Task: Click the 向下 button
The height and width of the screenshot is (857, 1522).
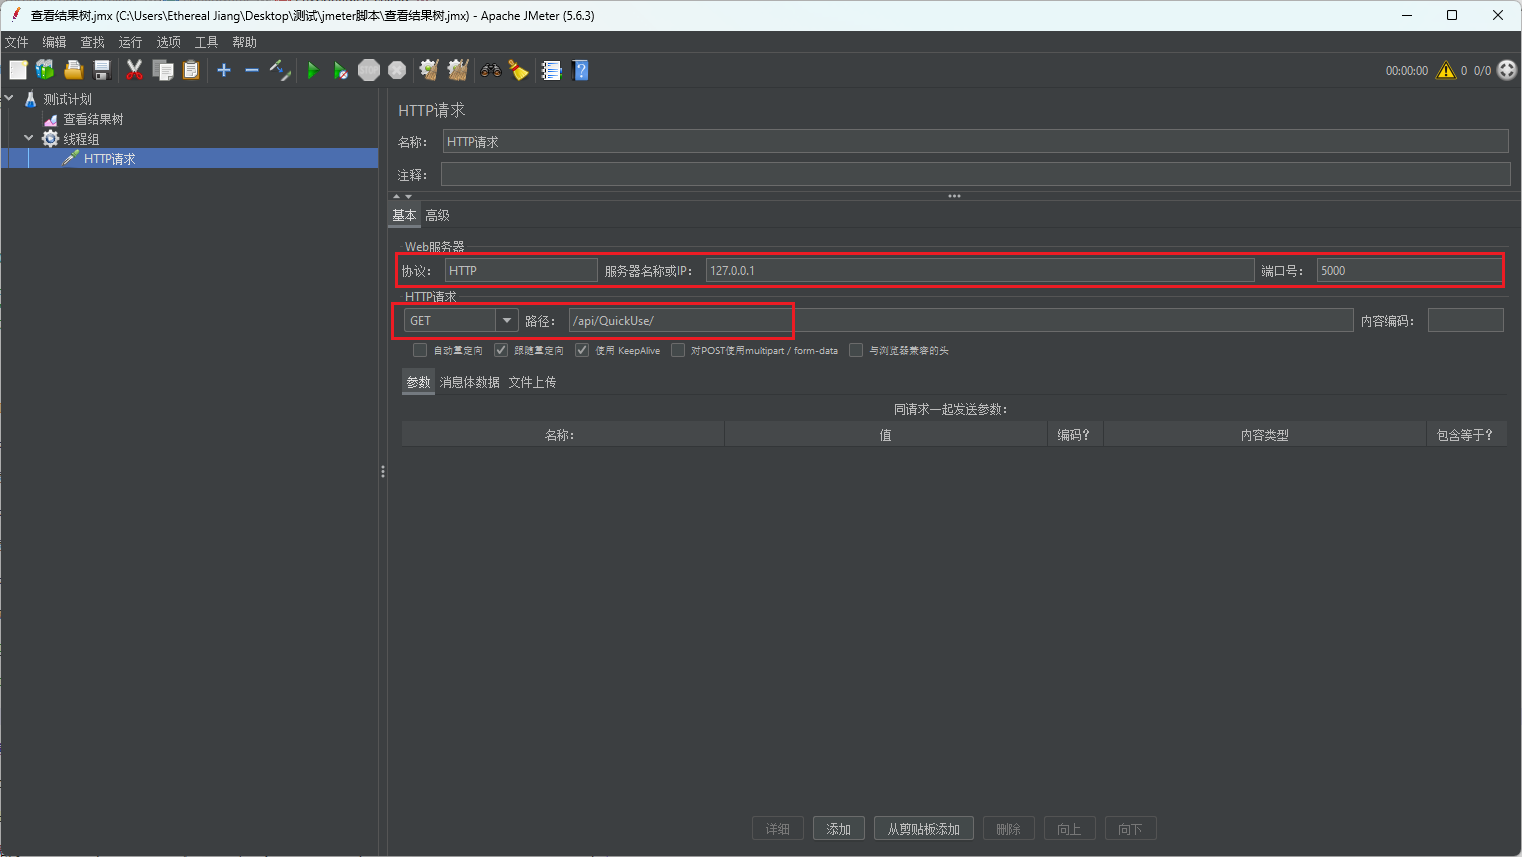Action: coord(1131,829)
